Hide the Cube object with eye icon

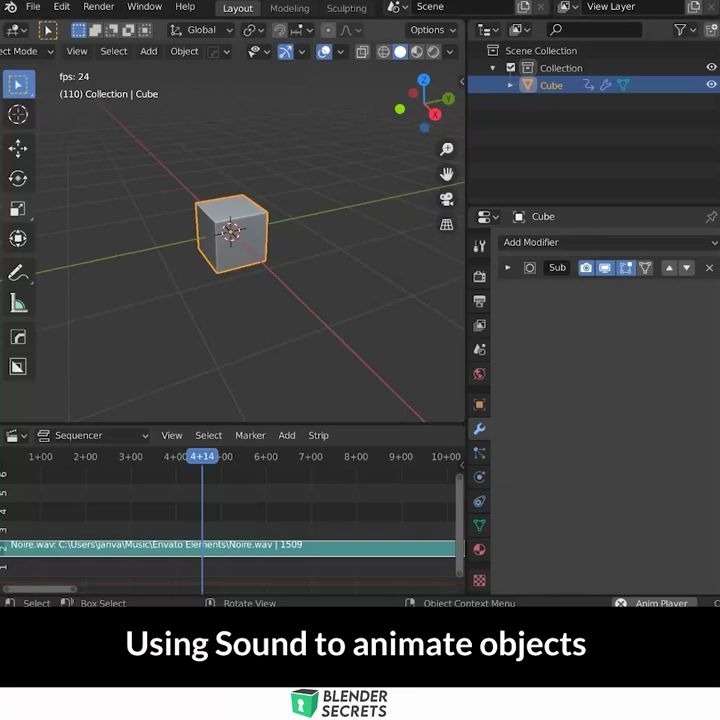point(711,85)
